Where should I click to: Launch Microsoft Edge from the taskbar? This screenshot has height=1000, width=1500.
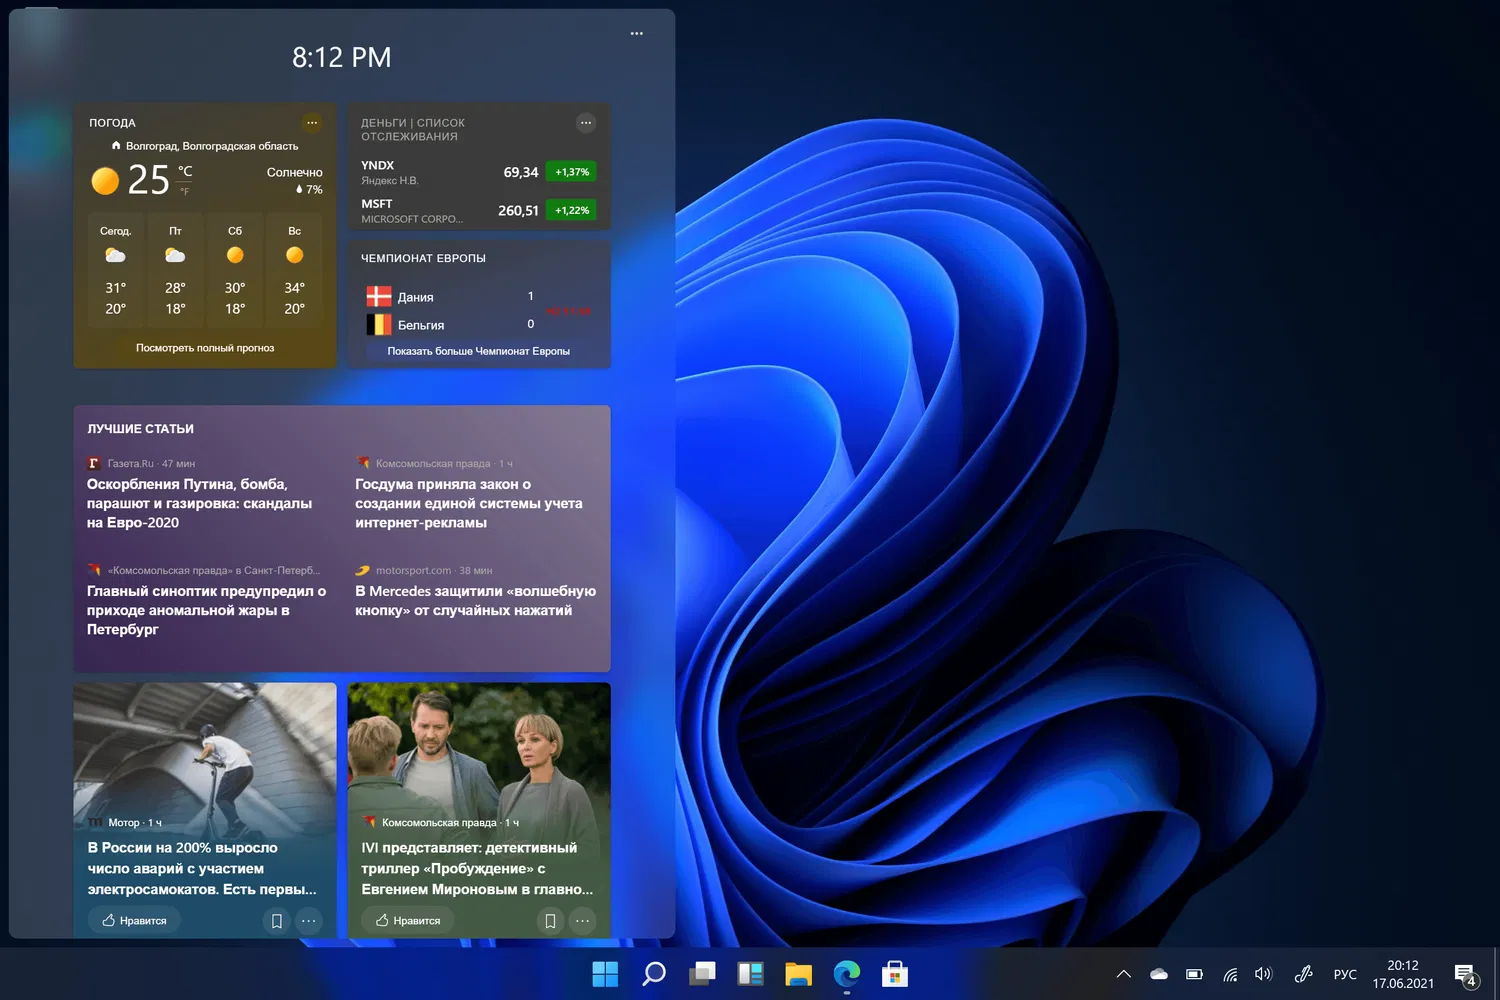847,974
